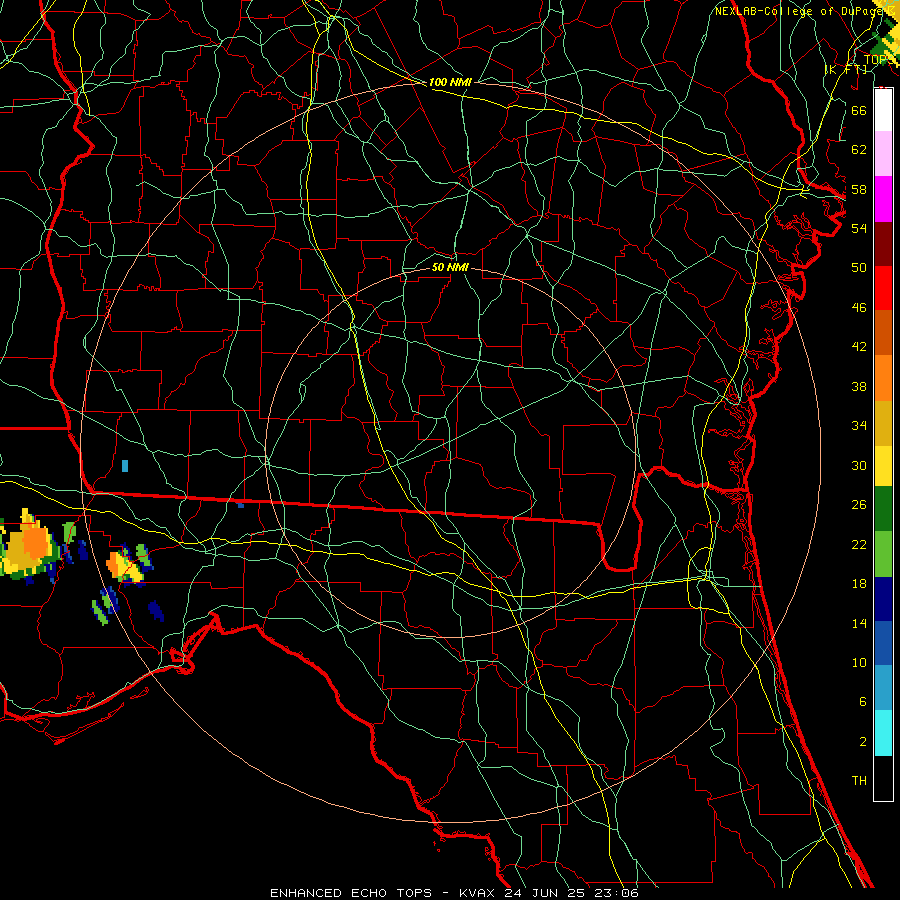Image resolution: width=900 pixels, height=900 pixels.
Task: Click the TH legend label
Action: [859, 781]
